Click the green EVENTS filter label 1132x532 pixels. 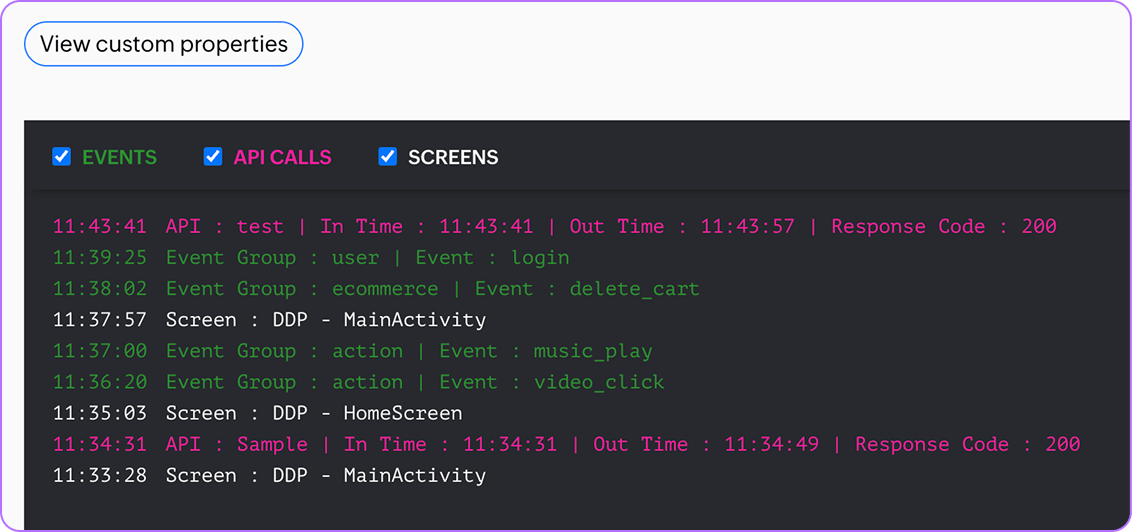(x=119, y=157)
